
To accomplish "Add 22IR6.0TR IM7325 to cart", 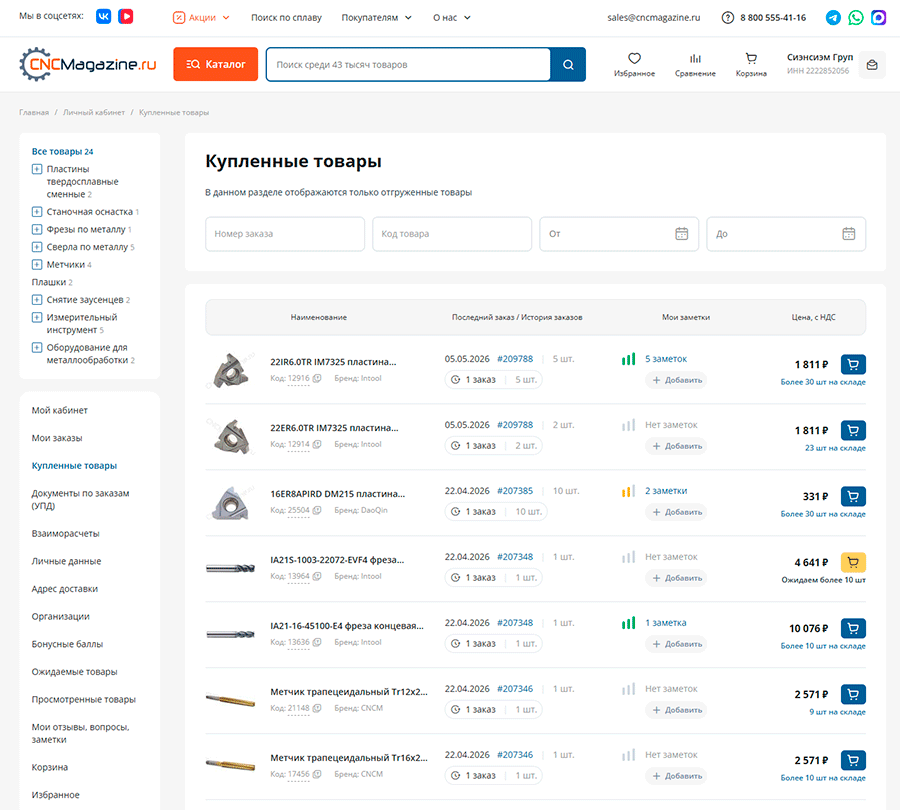I will [853, 364].
